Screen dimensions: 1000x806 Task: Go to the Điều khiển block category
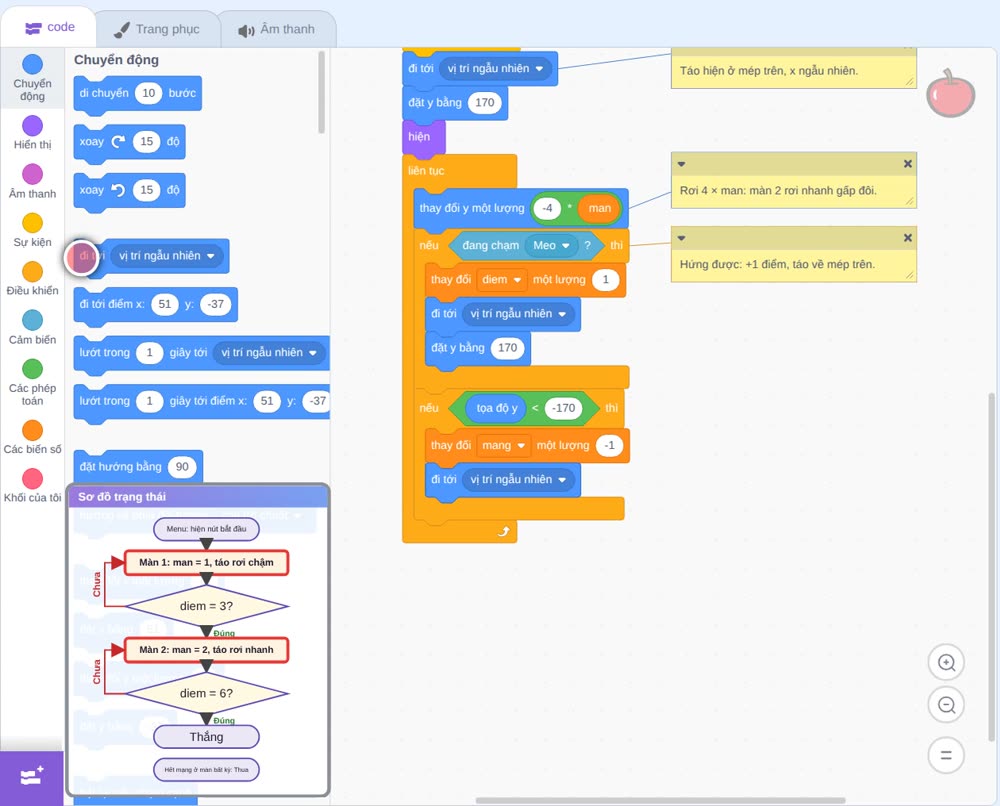pos(33,278)
